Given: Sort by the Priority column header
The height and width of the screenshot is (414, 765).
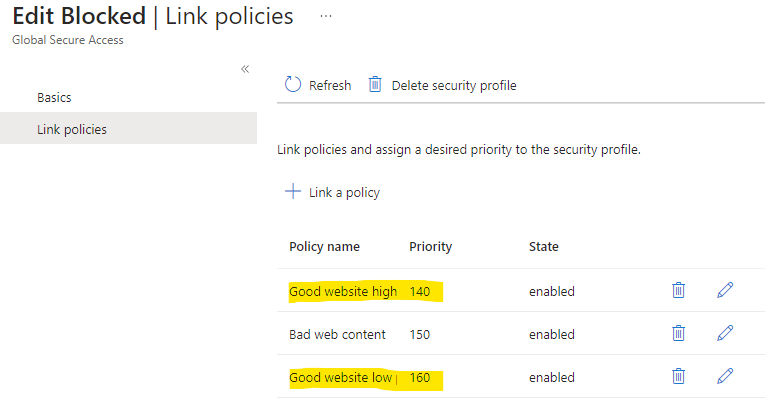Looking at the screenshot, I should point(430,246).
